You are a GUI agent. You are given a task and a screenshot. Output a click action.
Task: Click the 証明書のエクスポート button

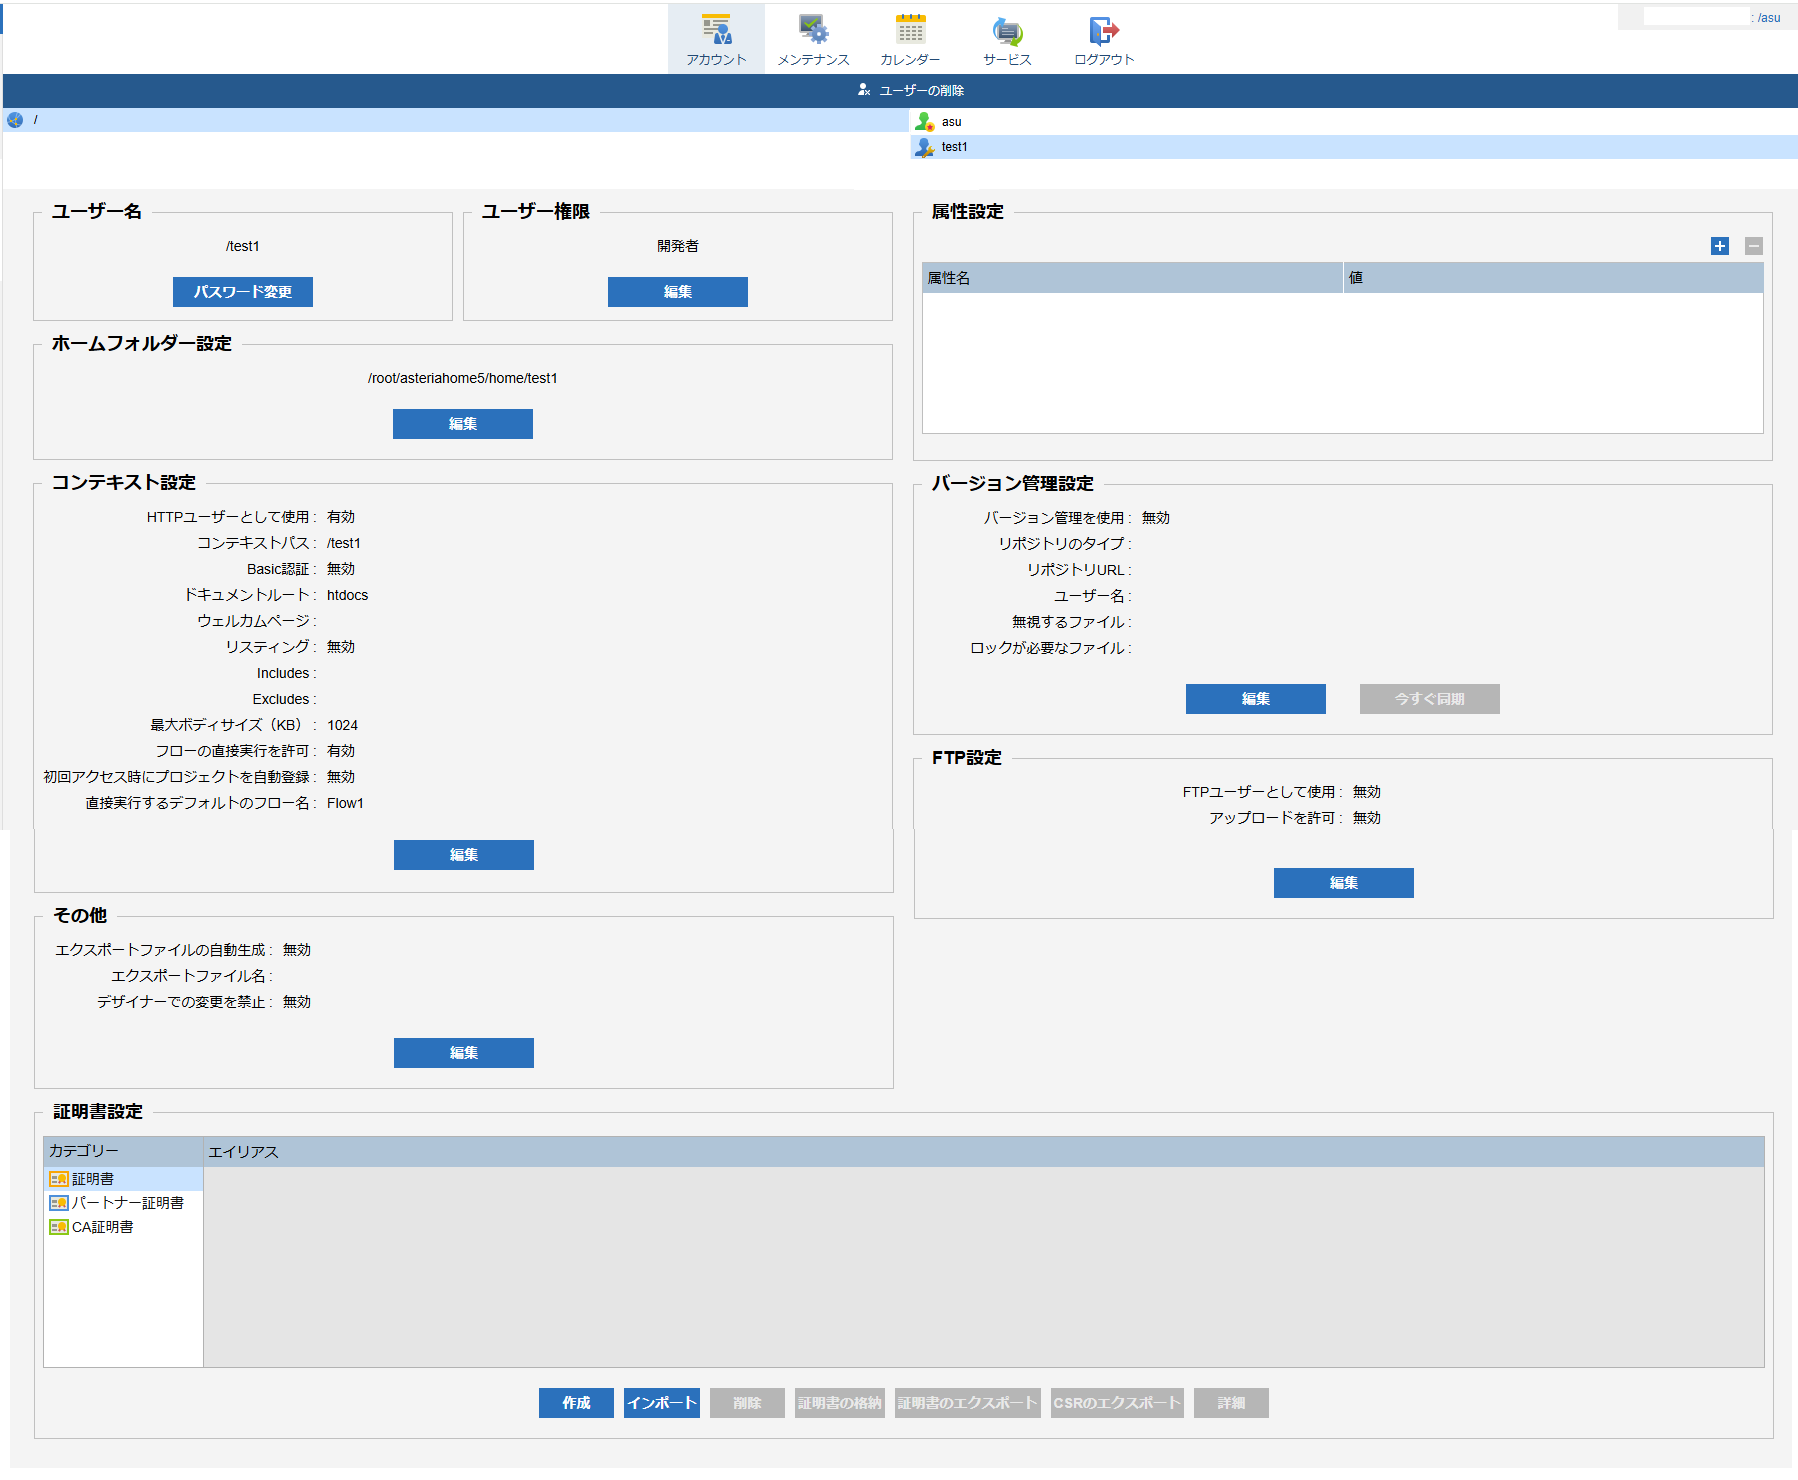(968, 1403)
